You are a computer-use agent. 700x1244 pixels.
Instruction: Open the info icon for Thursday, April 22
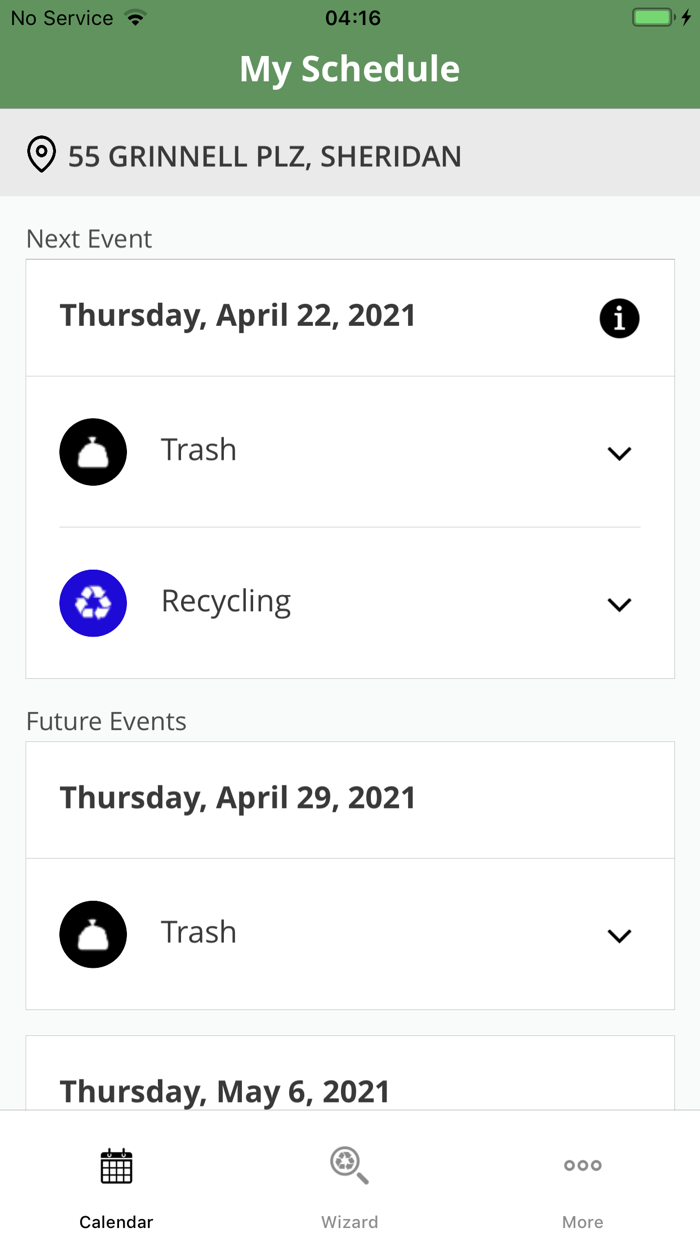click(x=619, y=318)
